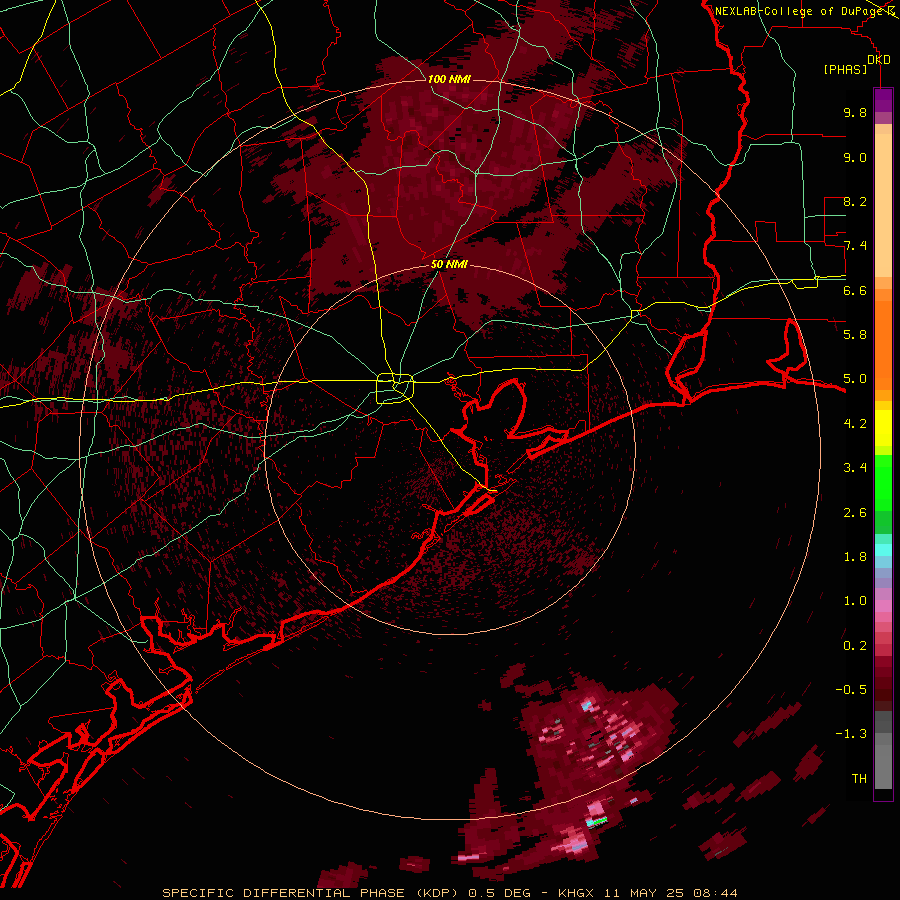The height and width of the screenshot is (900, 900).
Task: Click the 3.4 scale label
Action: point(855,468)
